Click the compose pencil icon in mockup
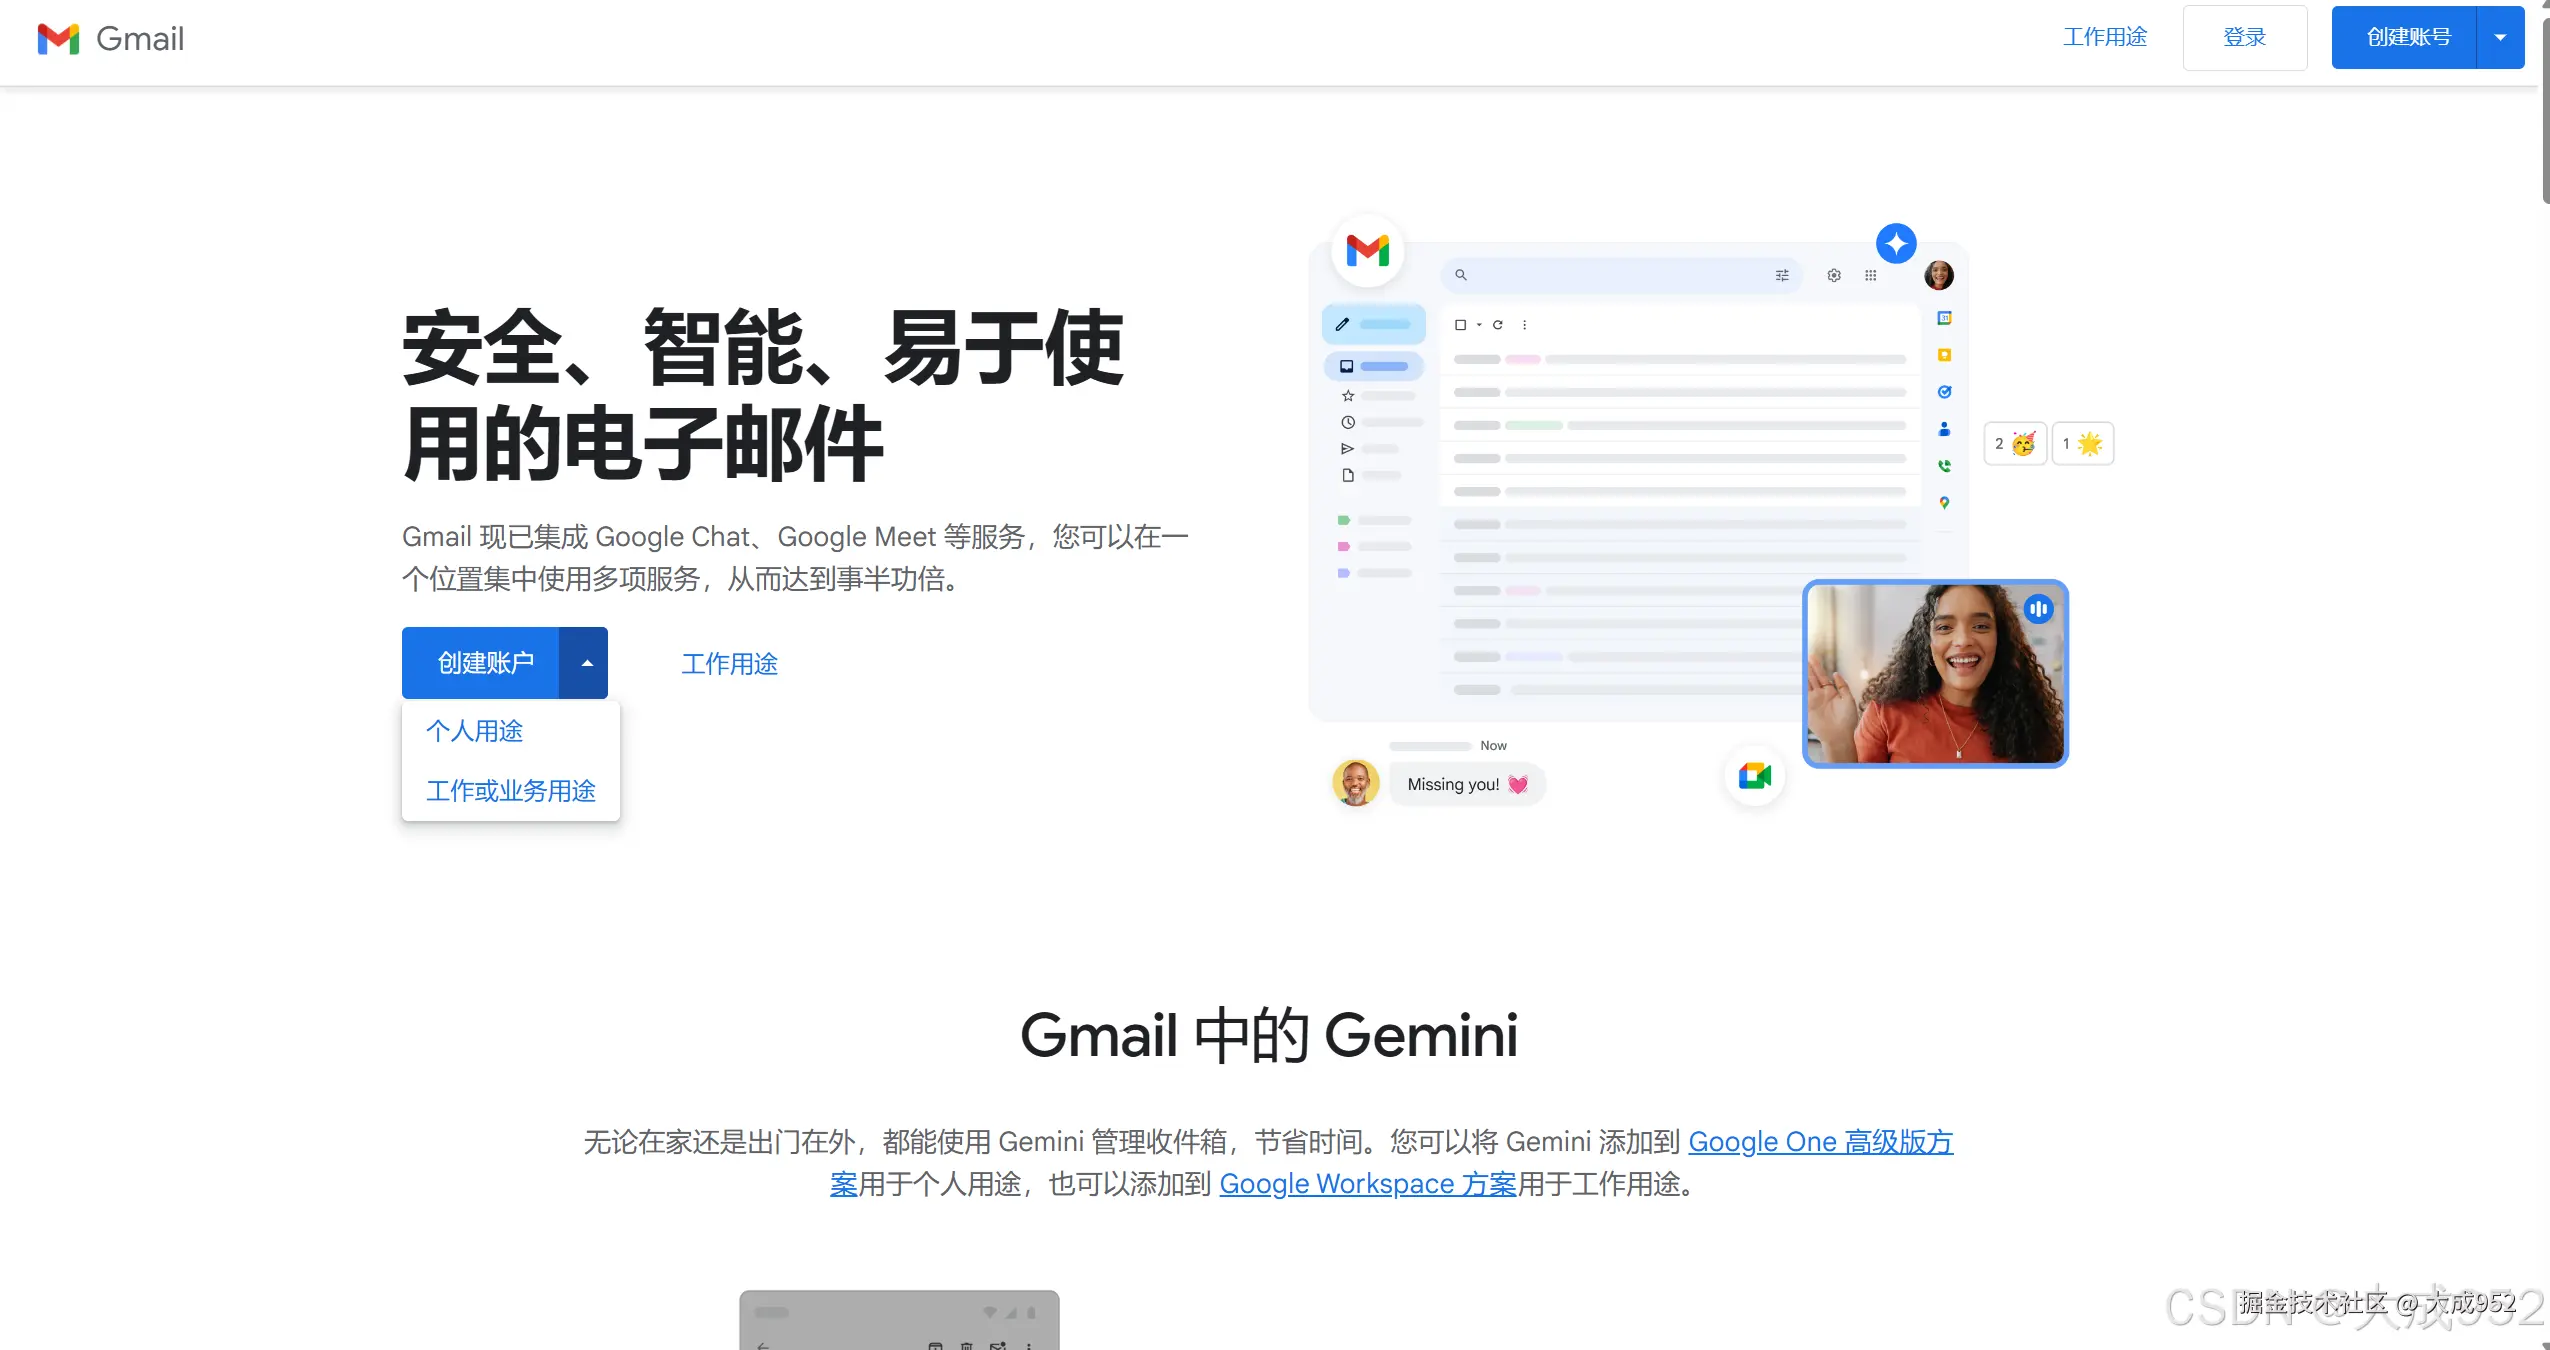 point(1343,324)
